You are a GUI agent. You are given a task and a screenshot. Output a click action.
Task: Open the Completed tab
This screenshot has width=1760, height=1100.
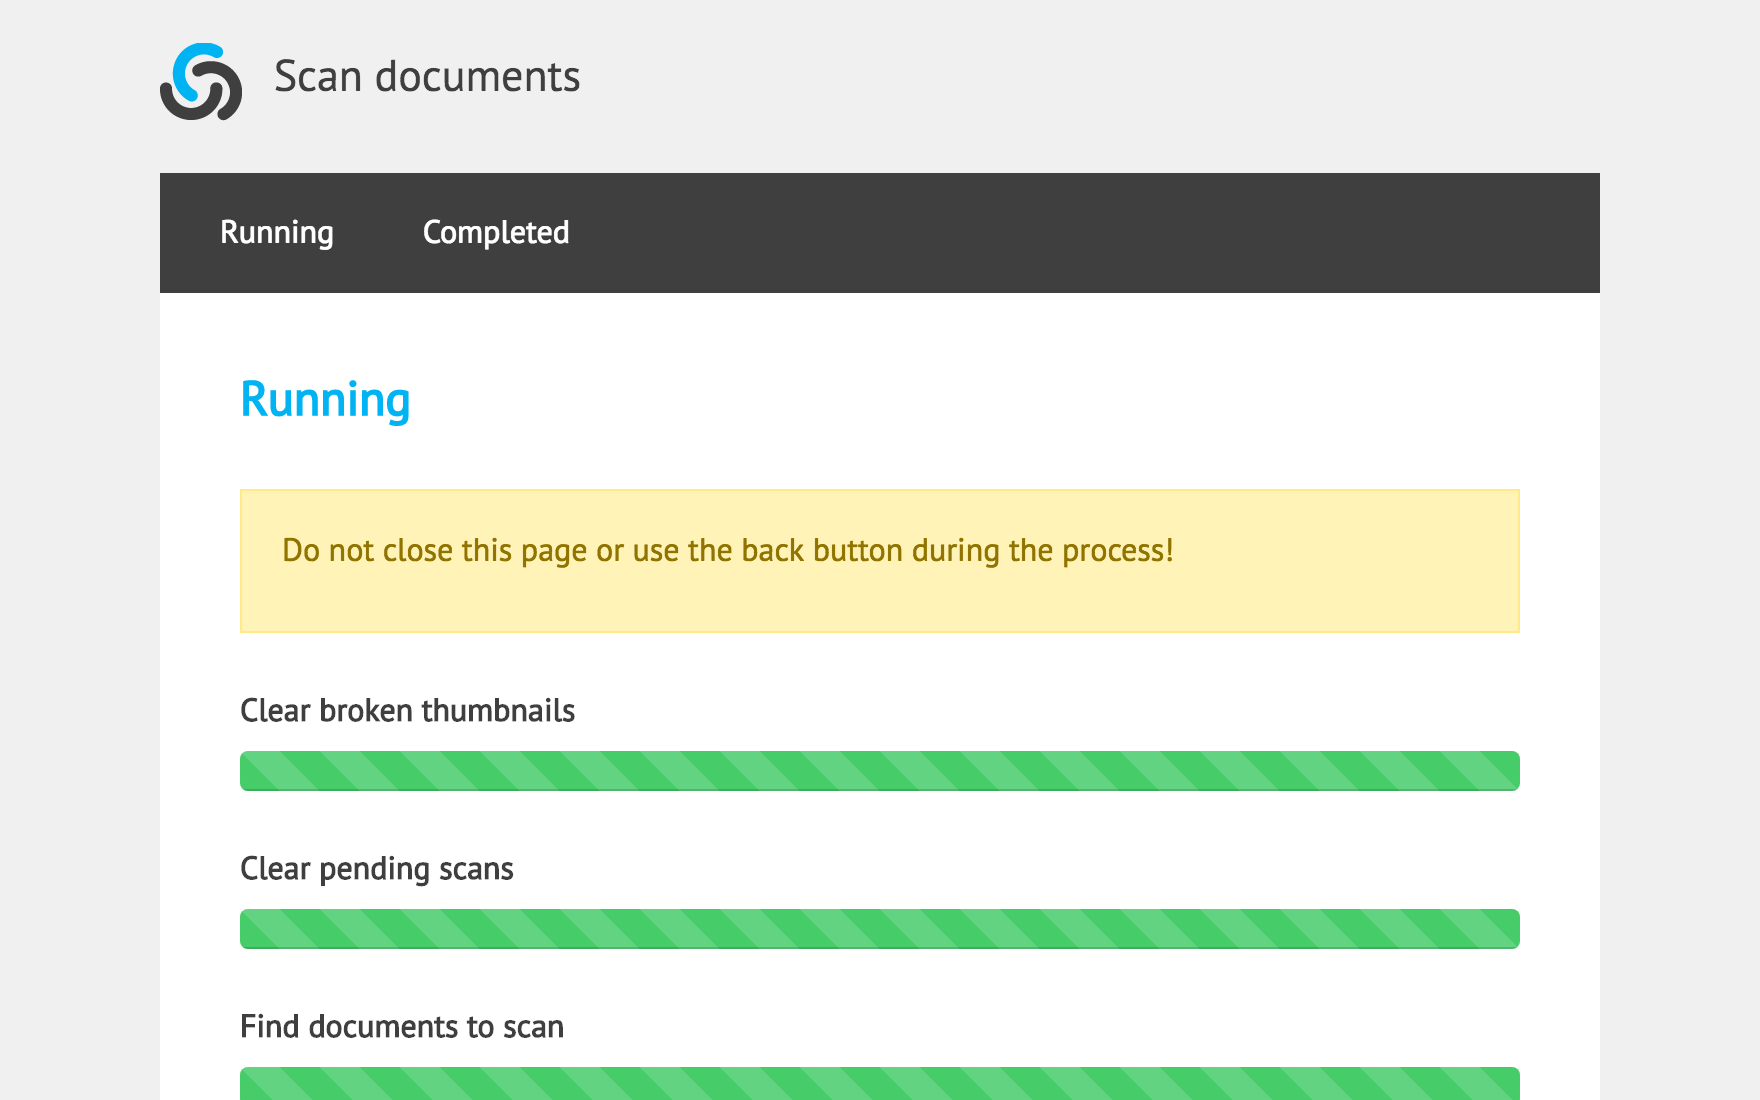coord(495,233)
